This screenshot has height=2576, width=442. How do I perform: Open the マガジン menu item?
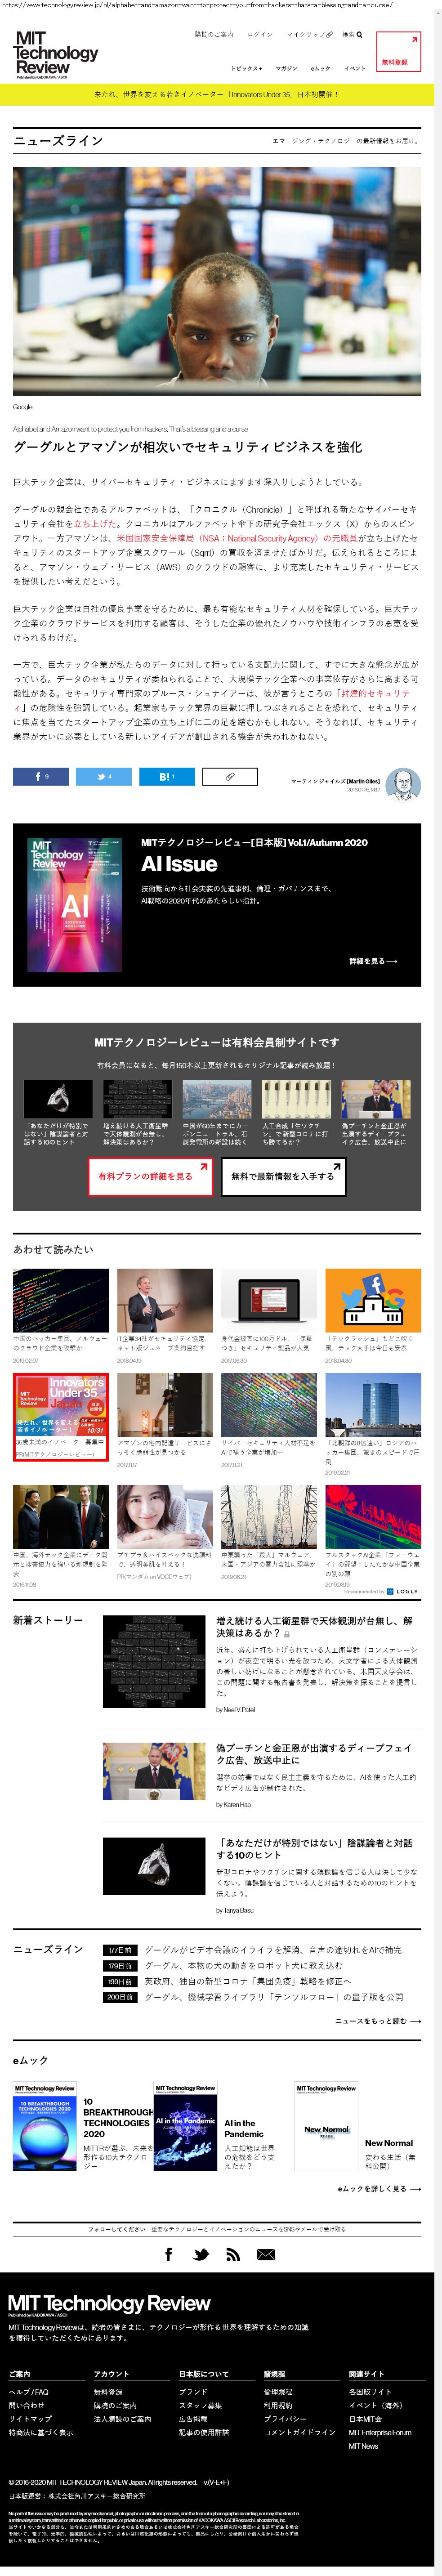[286, 68]
